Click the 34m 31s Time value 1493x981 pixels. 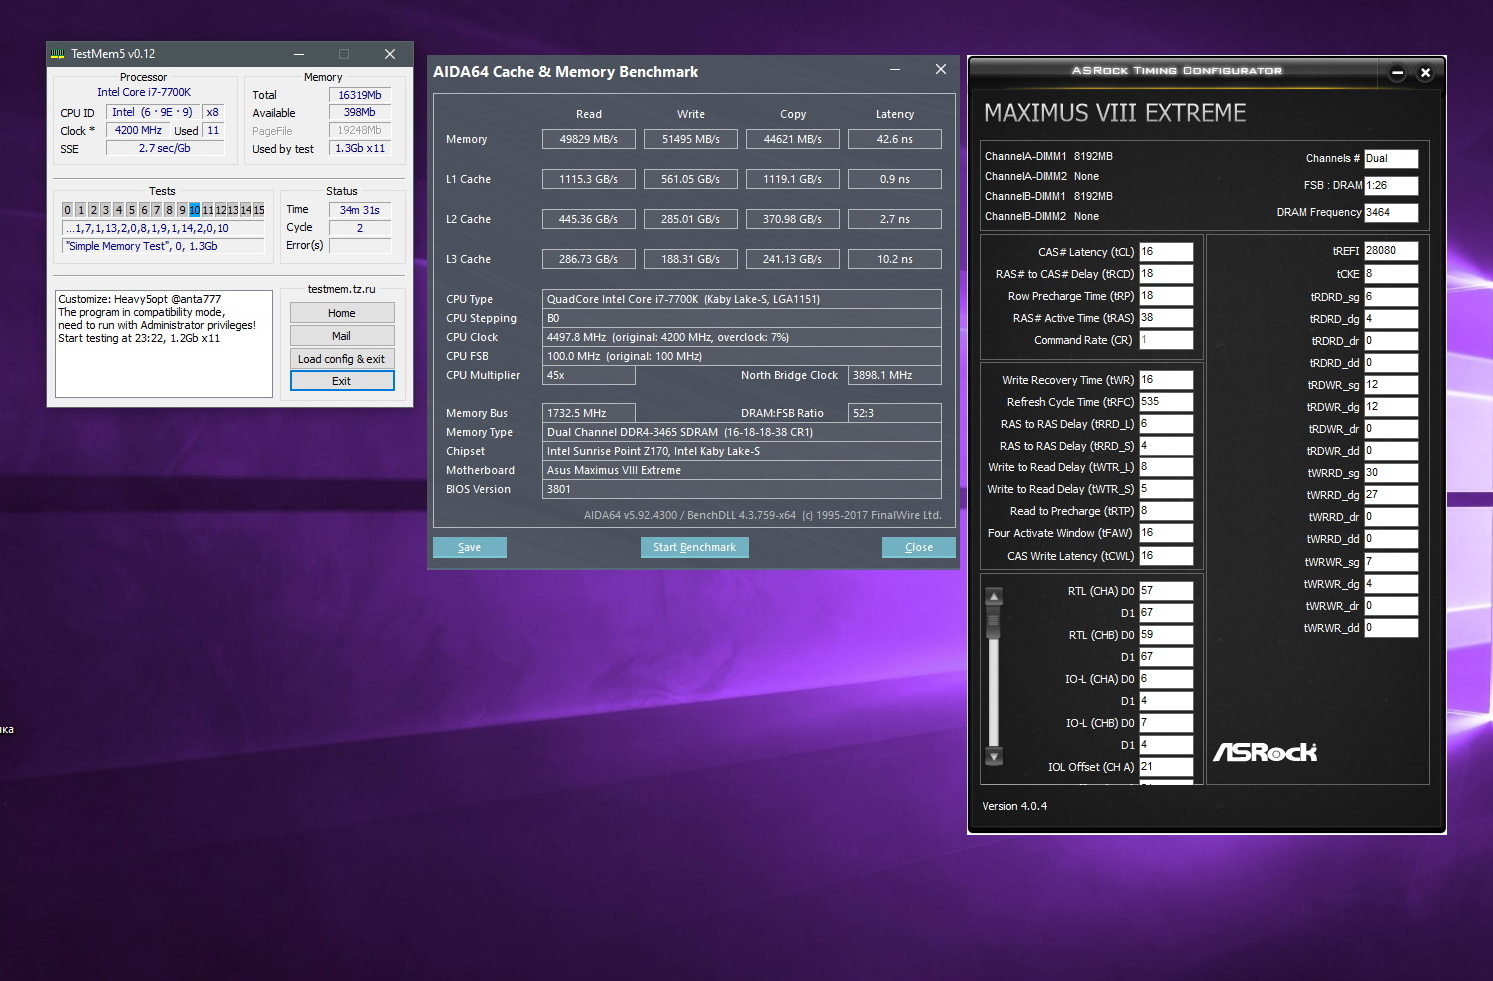click(x=360, y=210)
